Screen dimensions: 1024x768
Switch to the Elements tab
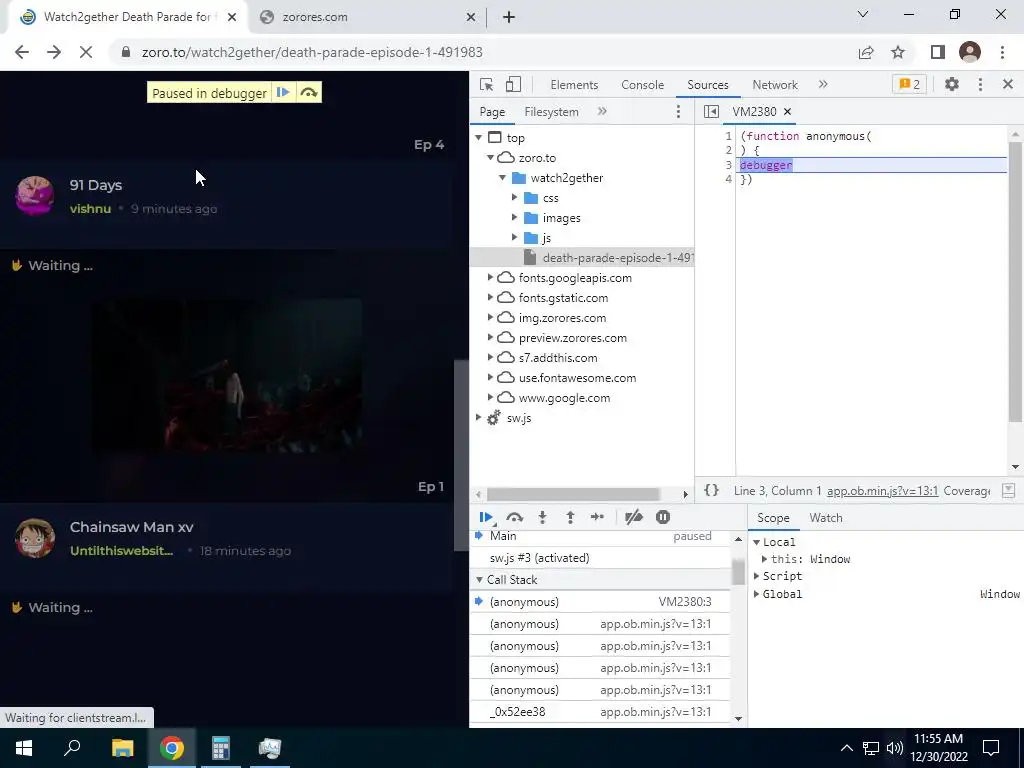[x=574, y=84]
